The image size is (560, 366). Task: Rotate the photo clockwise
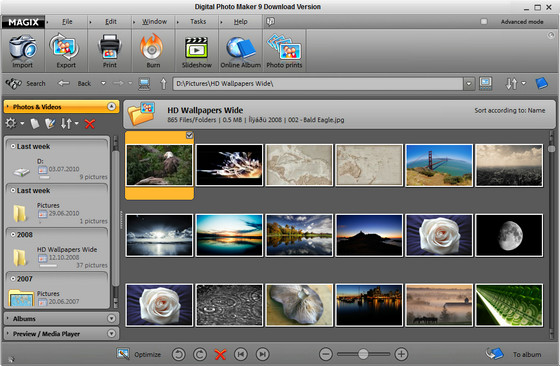click(x=200, y=354)
